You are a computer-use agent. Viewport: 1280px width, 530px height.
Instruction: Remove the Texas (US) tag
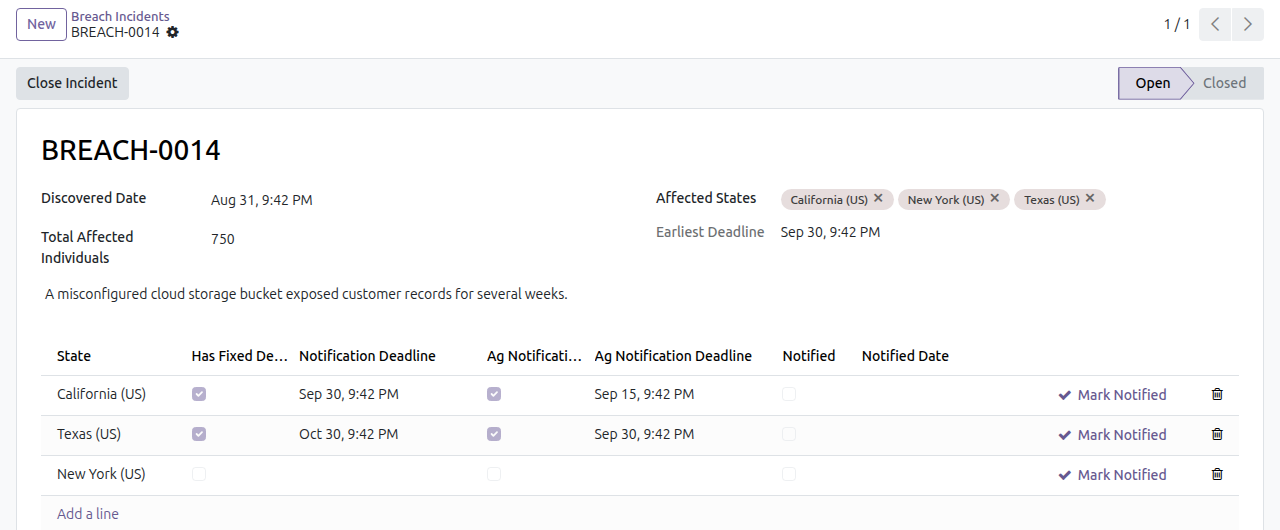click(x=1090, y=198)
